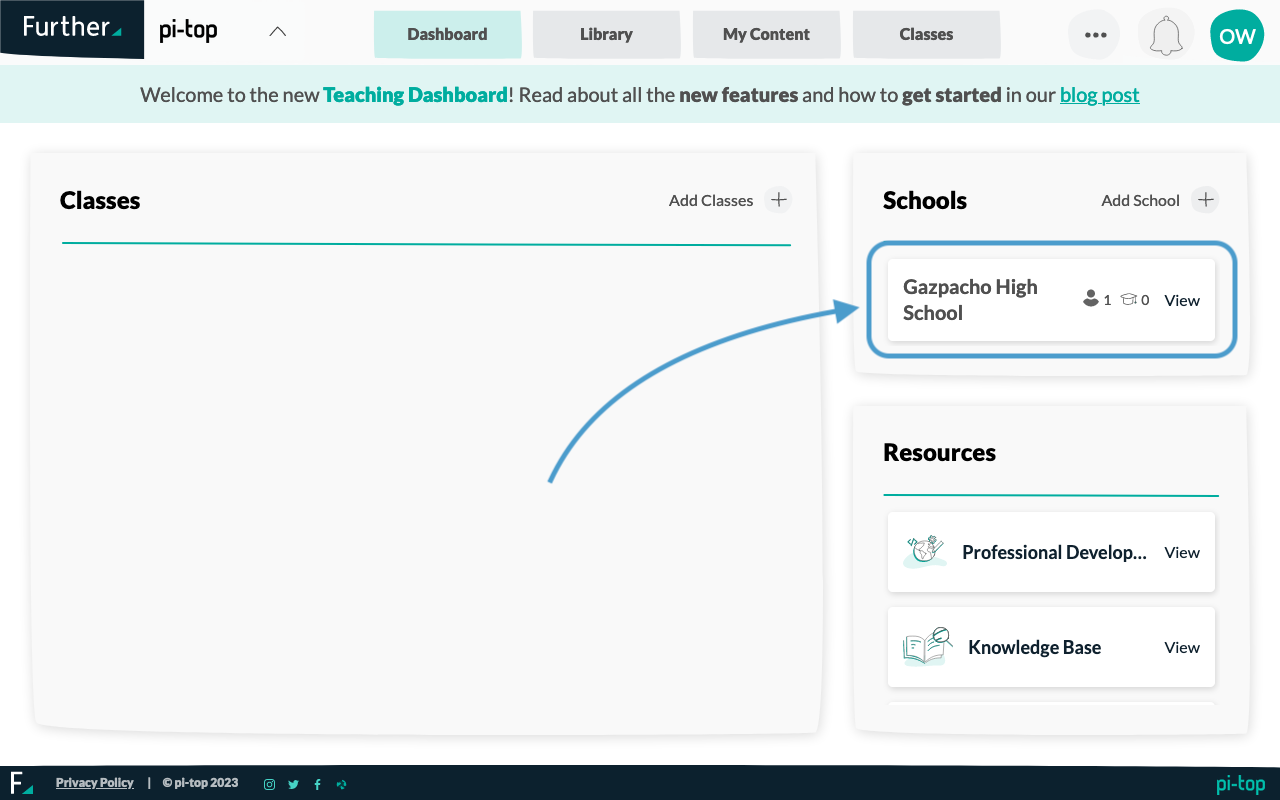Open the OW user avatar menu
This screenshot has height=800, width=1280.
1237,36
